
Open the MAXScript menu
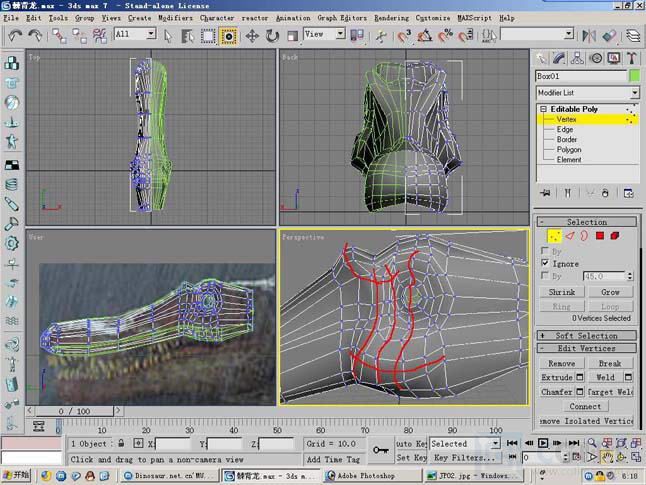(475, 18)
